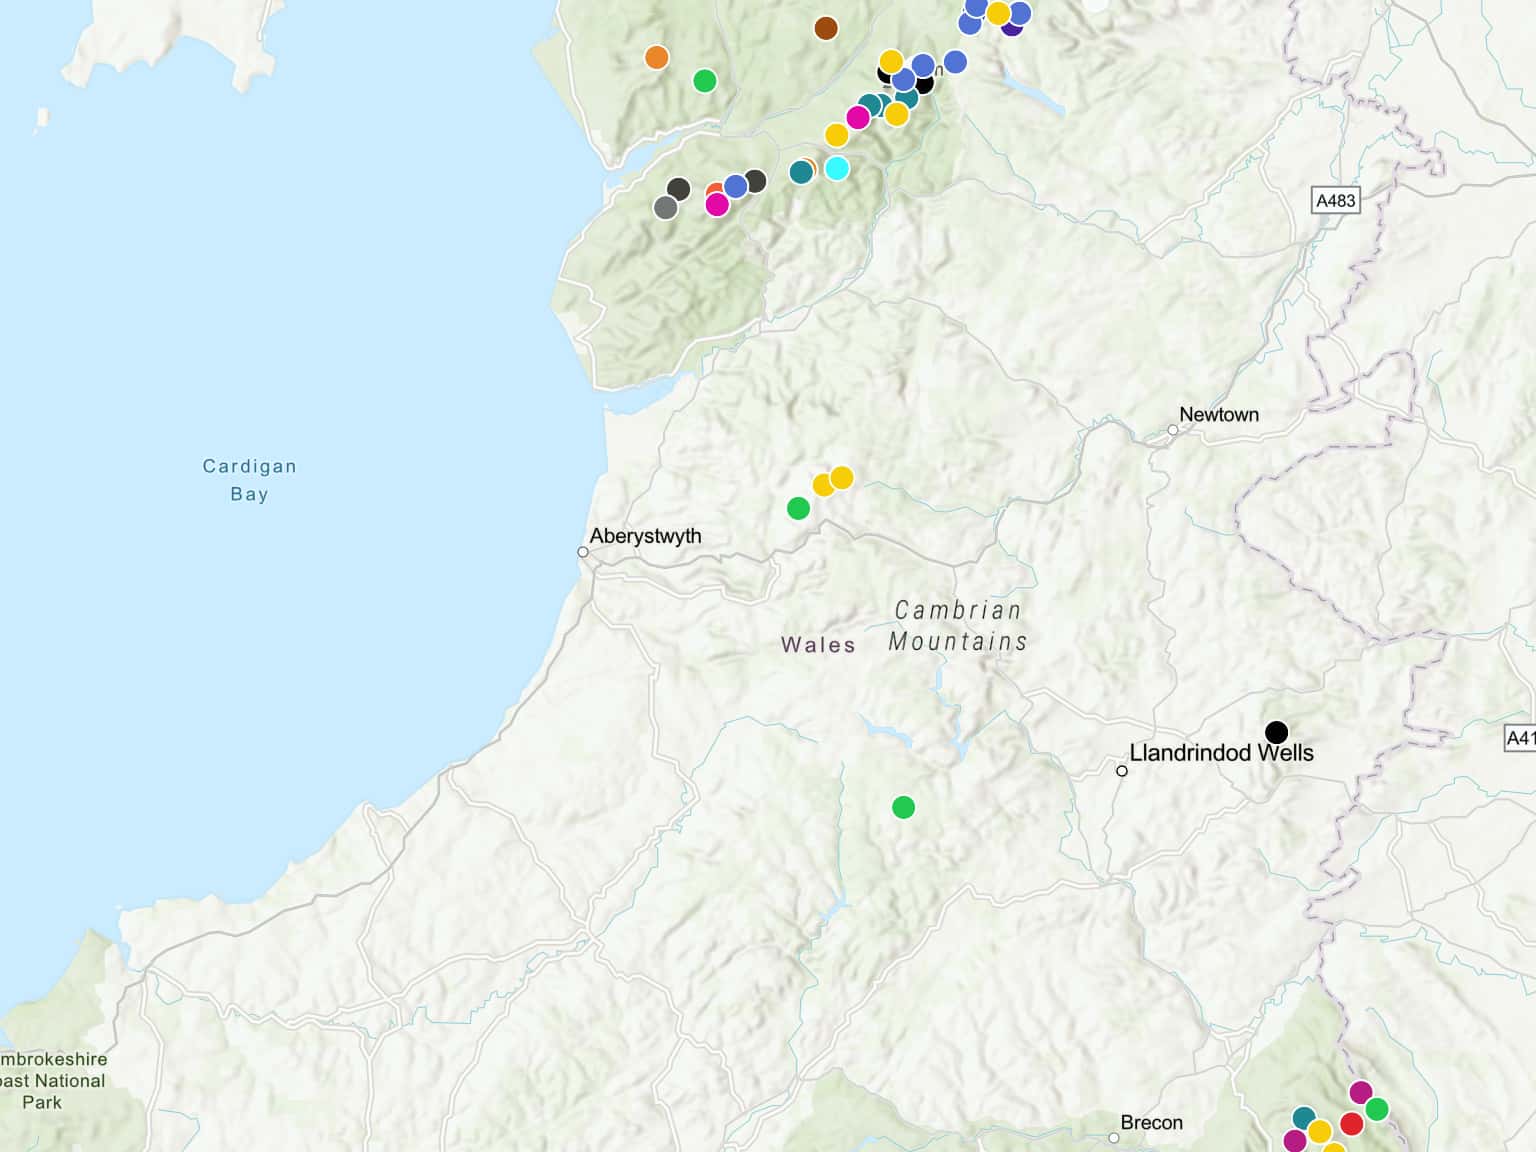The image size is (1536, 1152).
Task: Click the Llandrindod Wells place label
Action: click(1221, 753)
